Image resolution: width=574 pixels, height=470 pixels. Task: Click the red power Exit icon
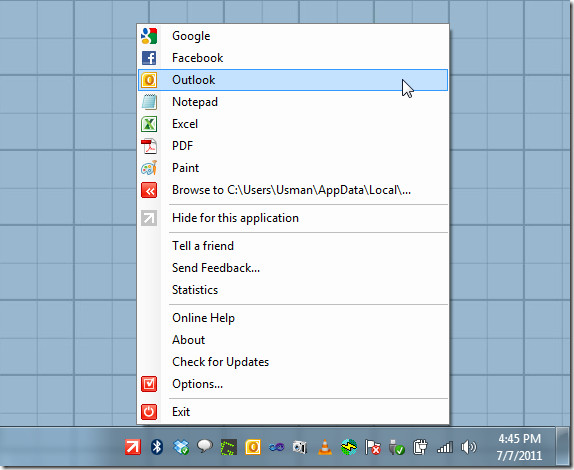tap(149, 412)
